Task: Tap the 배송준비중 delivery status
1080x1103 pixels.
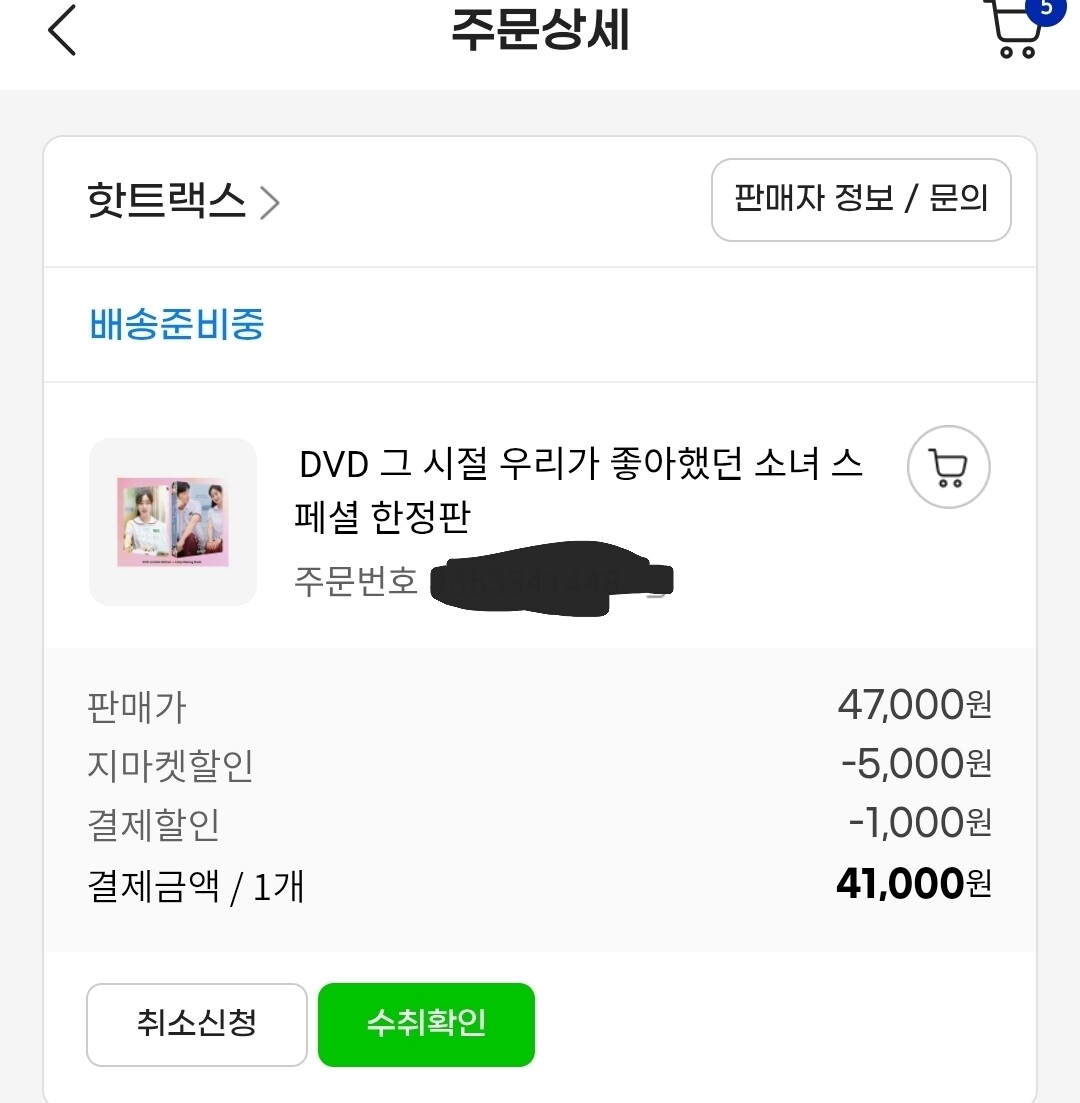Action: (177, 325)
